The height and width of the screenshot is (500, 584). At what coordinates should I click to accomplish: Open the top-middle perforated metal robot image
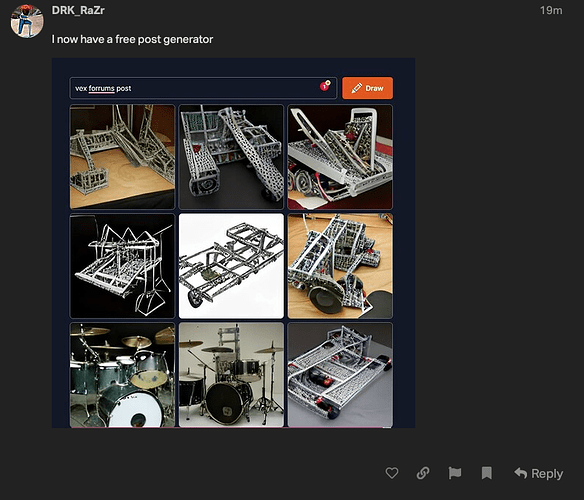coord(231,157)
